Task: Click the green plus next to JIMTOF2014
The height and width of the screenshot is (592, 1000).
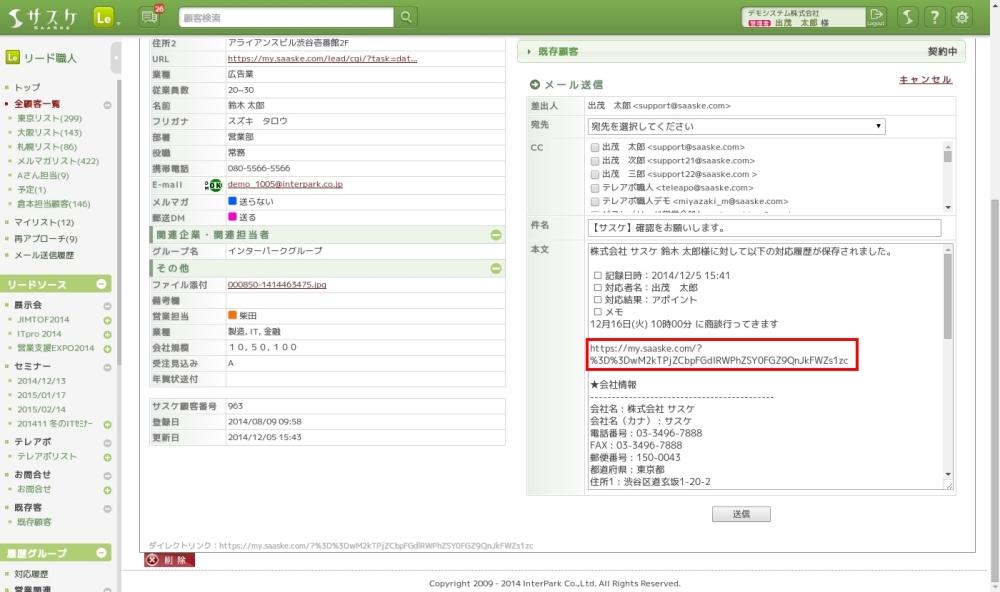Action: click(107, 320)
